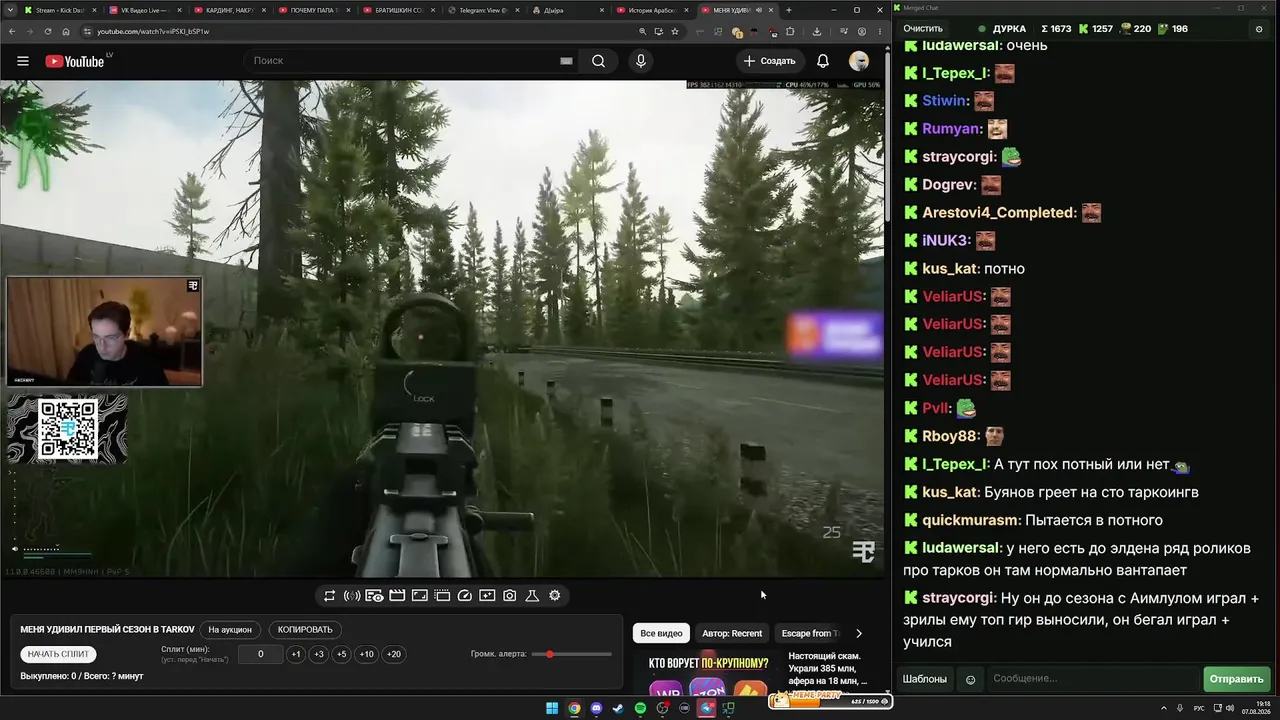Adjust the Громк. алерта volume slider
1280x720 pixels.
pos(571,654)
